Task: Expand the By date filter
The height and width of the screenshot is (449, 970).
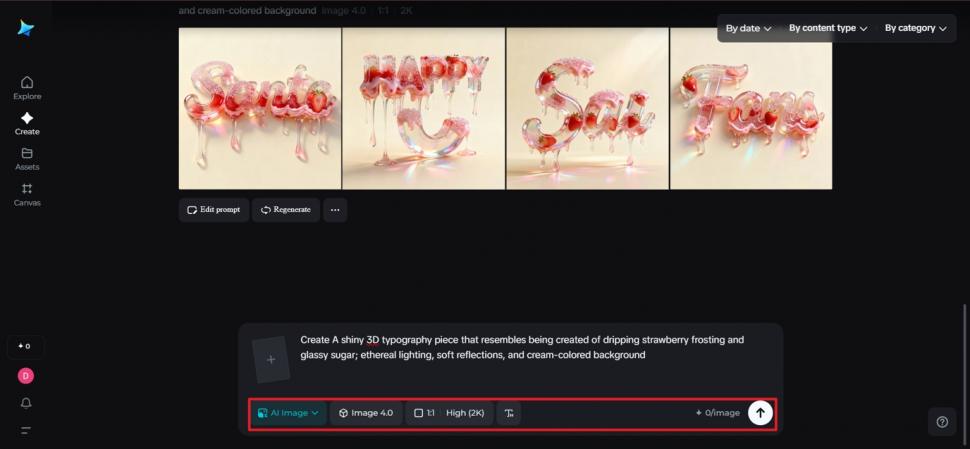Action: coord(748,28)
